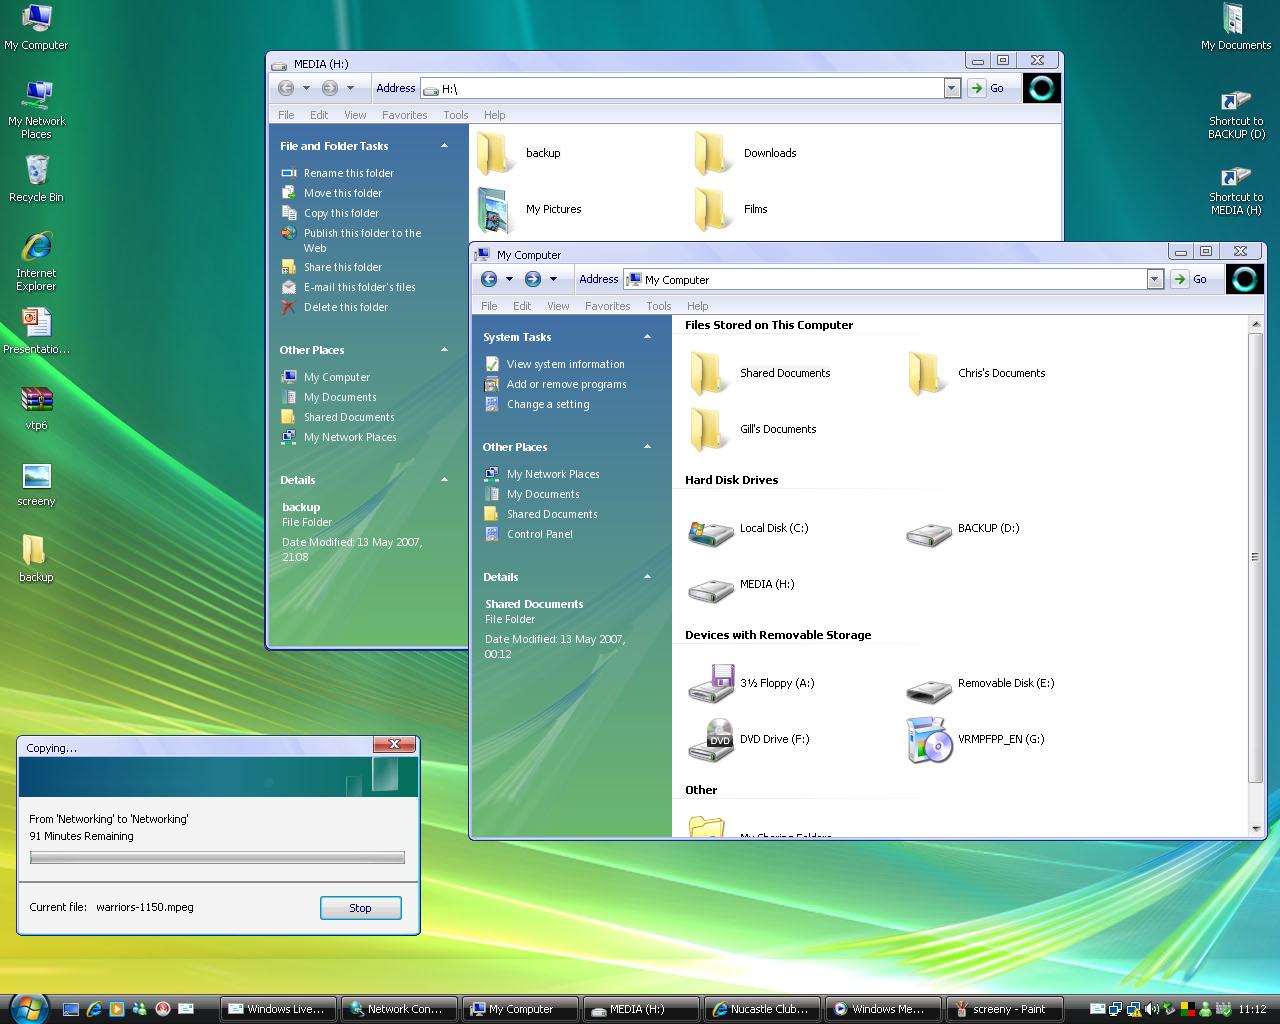Screen dimensions: 1280x1024
Task: Open Favorites menu in MEDIA (H:) window
Action: click(404, 115)
